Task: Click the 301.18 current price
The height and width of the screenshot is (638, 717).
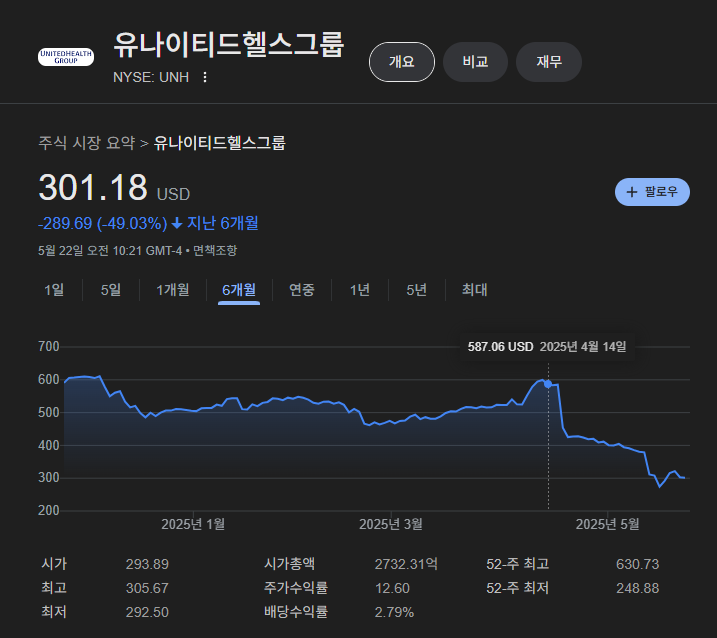Action: [93, 188]
